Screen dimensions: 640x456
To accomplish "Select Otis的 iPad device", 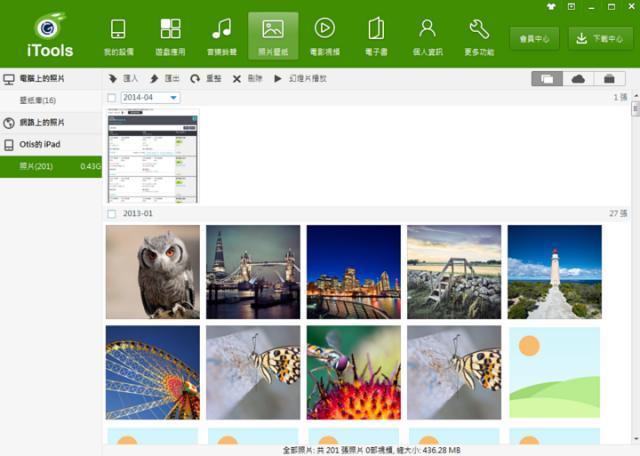I will pyautogui.click(x=51, y=145).
